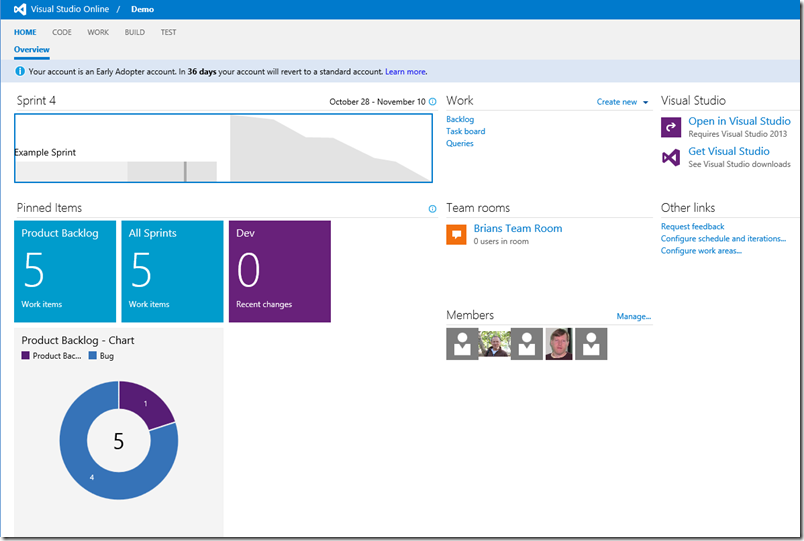Click the purple Open in Visual Studio icon
Image resolution: width=804 pixels, height=541 pixels.
(x=671, y=127)
